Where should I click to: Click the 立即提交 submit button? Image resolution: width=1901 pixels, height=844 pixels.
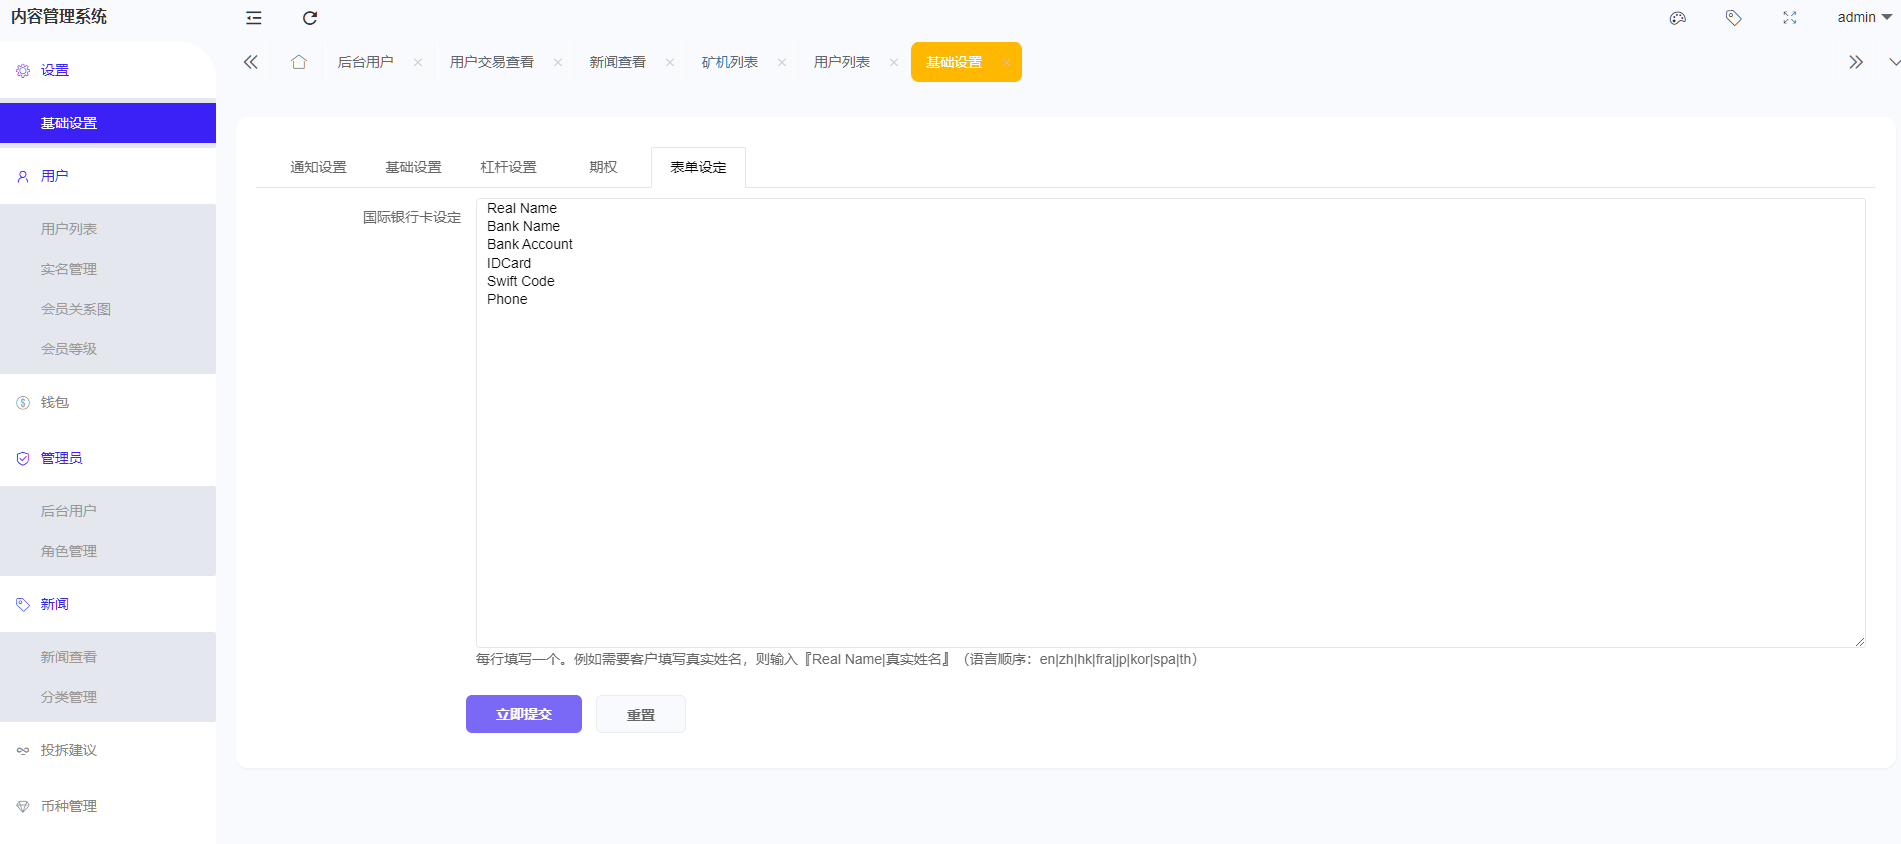point(524,714)
